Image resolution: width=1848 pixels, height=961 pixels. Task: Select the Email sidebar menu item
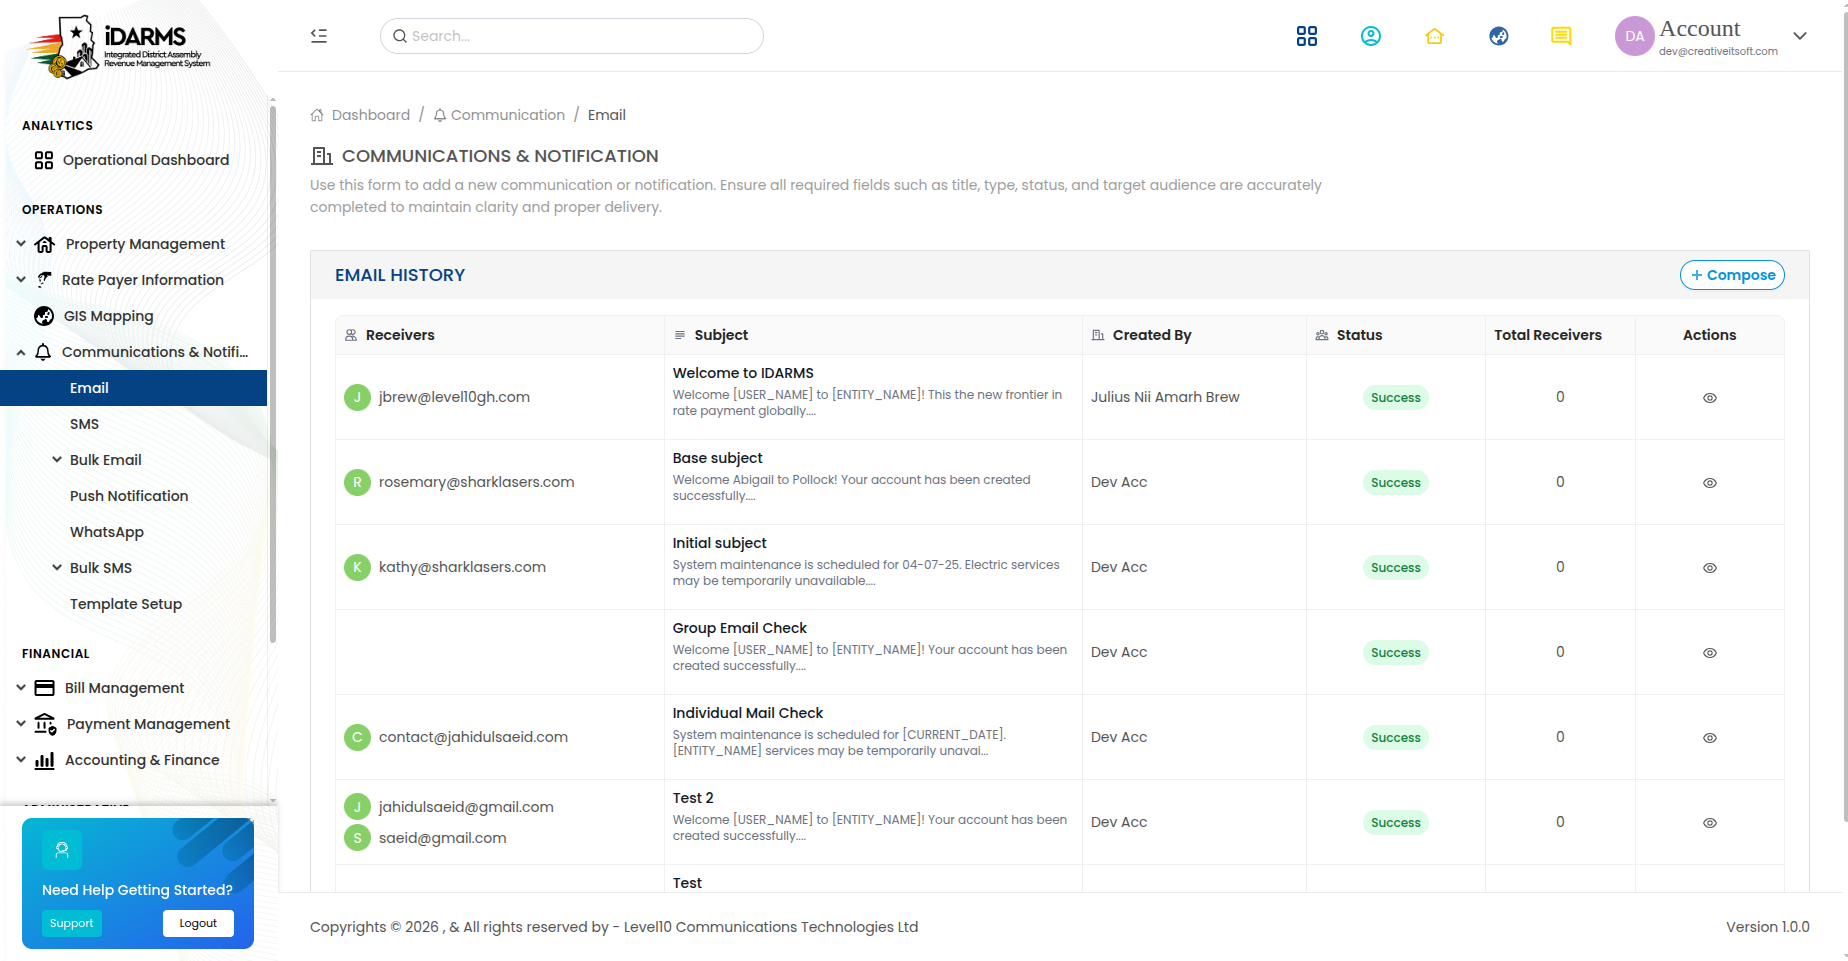pos(133,388)
